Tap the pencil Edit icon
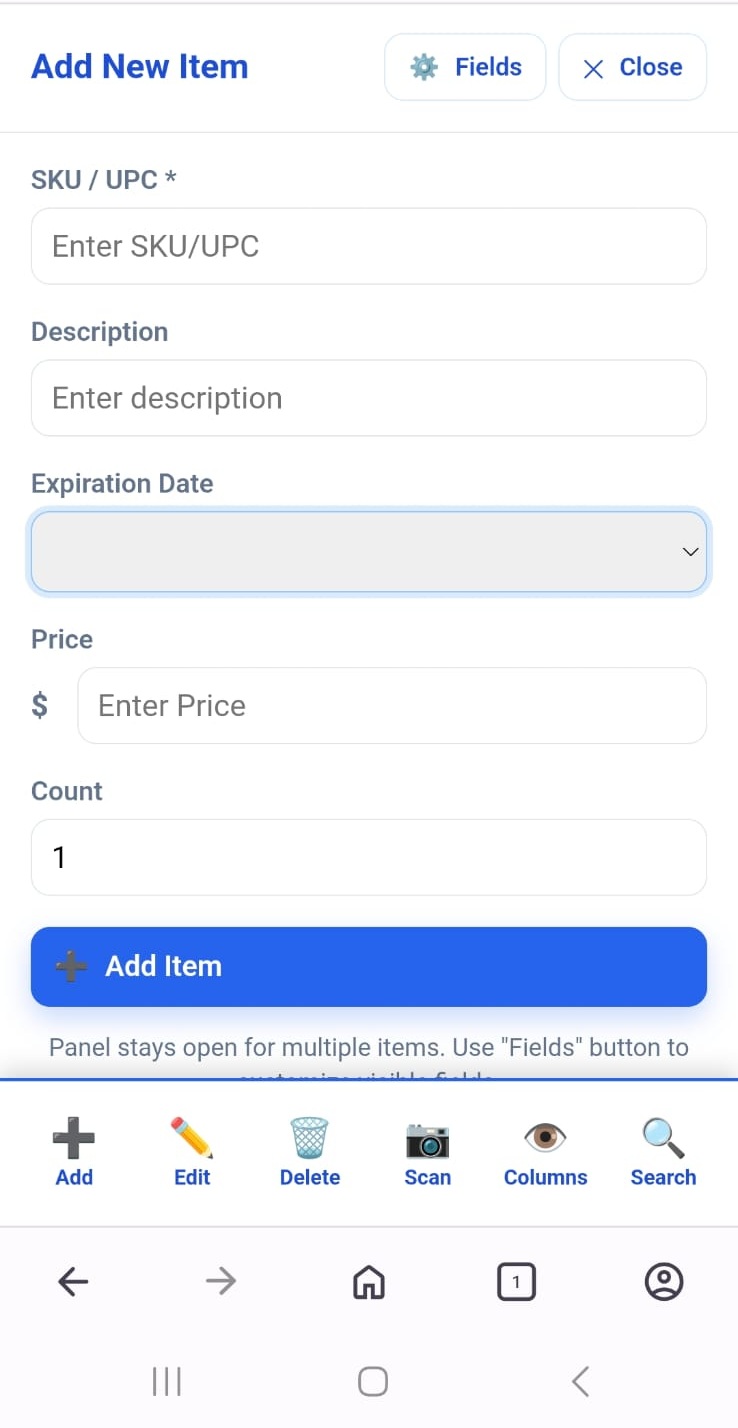This screenshot has width=738, height=1428. coord(192,1139)
